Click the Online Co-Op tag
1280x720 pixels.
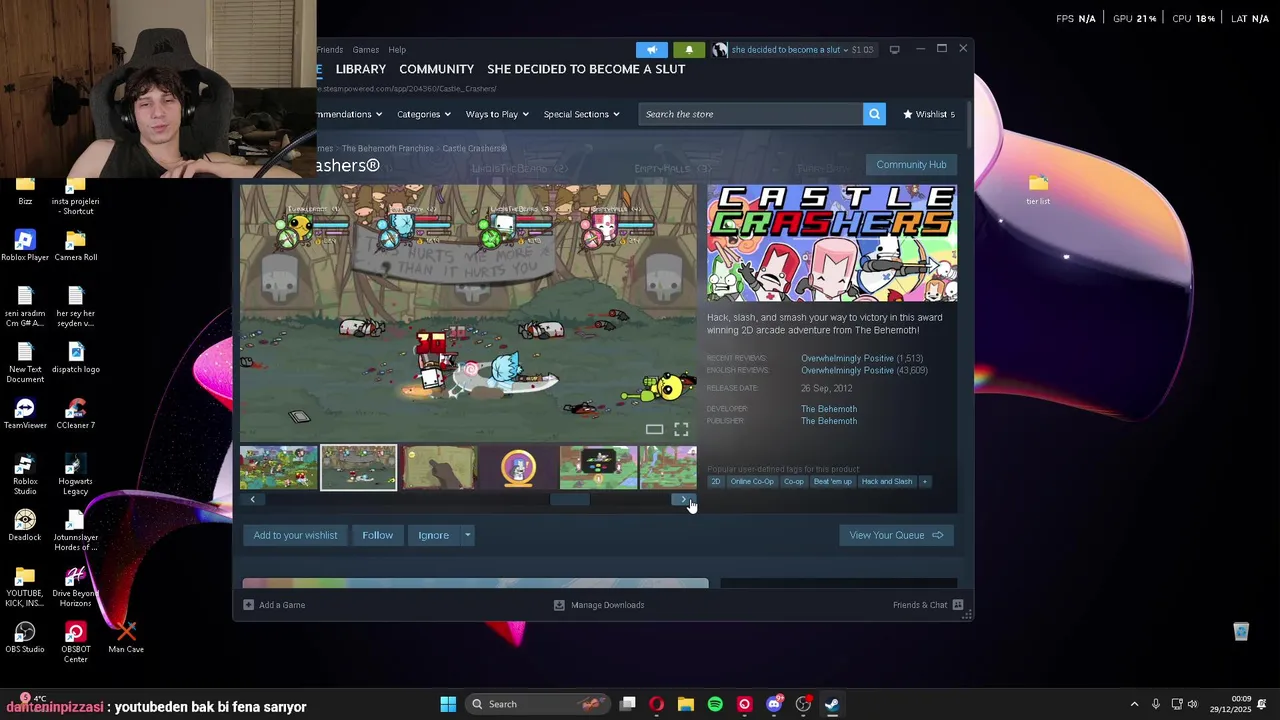pos(752,482)
